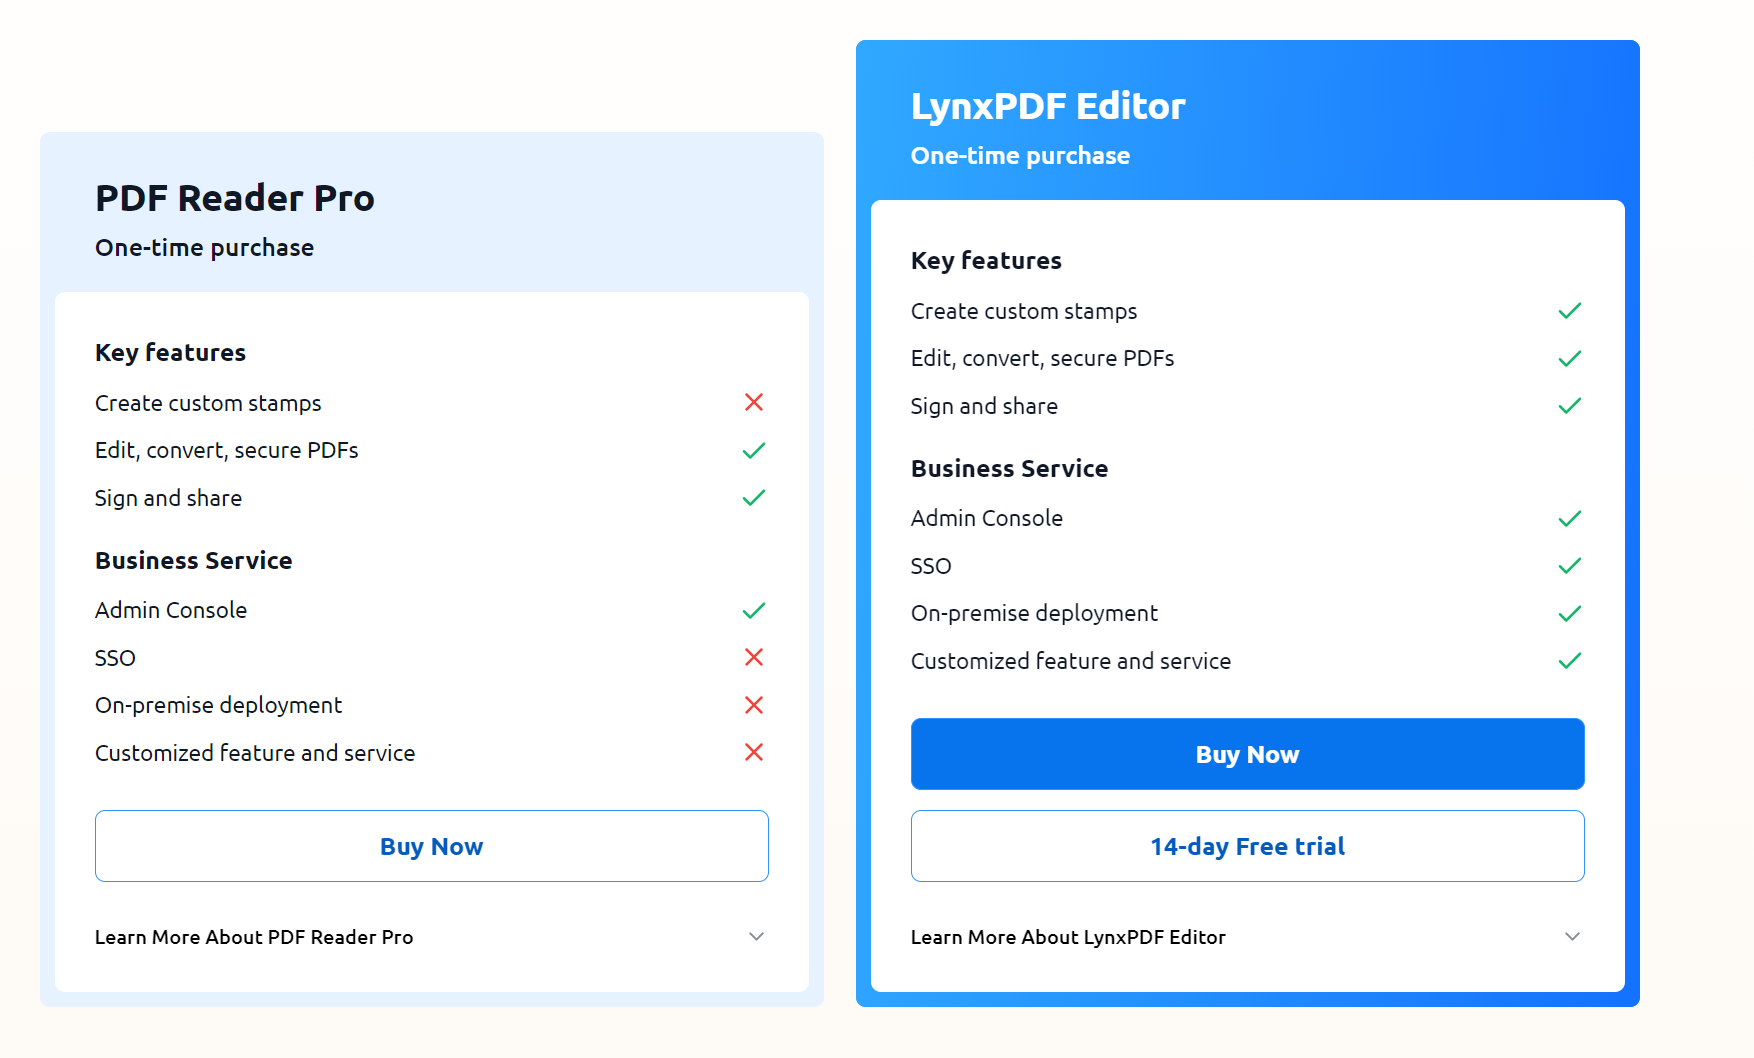Click green check for On-premise deployment in LynxPDF Editor

tap(1570, 613)
